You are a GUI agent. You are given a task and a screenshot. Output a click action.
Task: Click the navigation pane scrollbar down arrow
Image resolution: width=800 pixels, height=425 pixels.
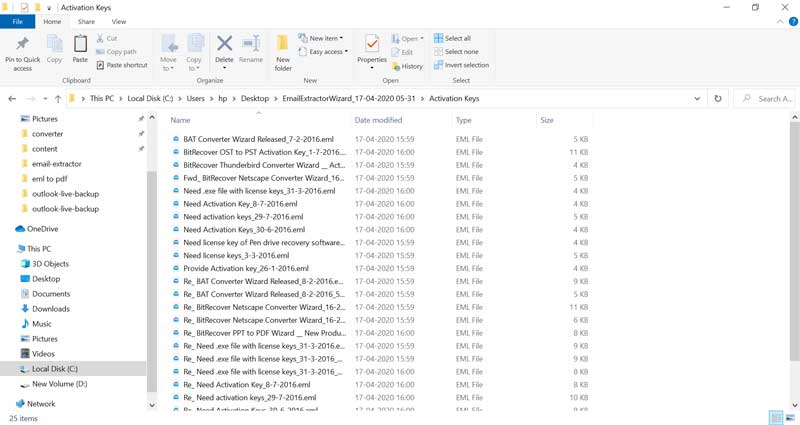pyautogui.click(x=152, y=405)
